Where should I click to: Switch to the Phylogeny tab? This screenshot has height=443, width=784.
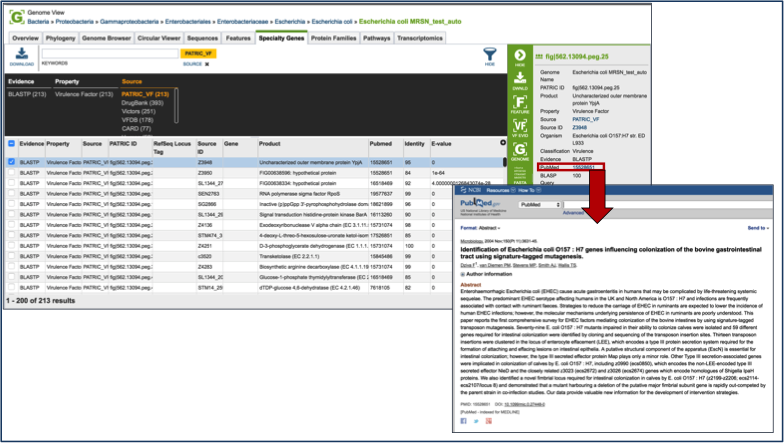coord(60,38)
